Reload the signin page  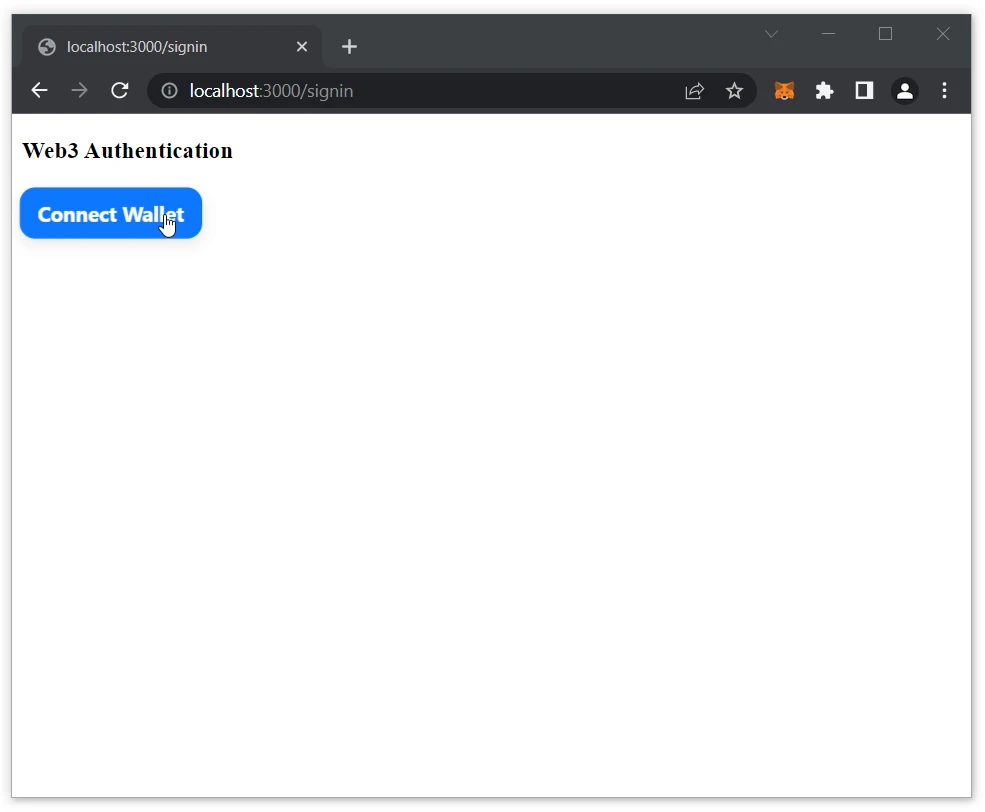click(x=120, y=91)
